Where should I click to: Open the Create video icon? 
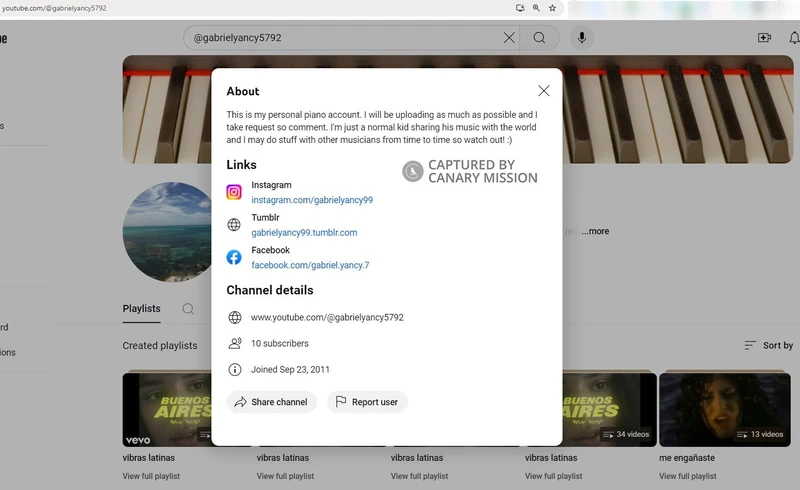pyautogui.click(x=764, y=38)
